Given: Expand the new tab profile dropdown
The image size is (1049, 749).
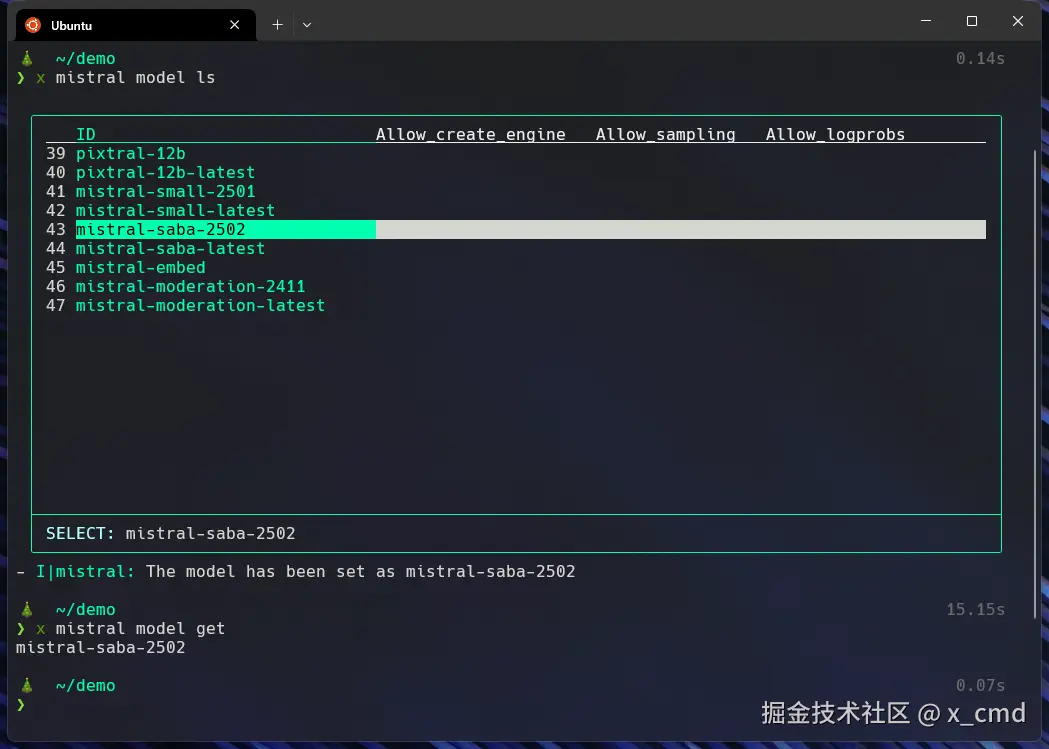Looking at the screenshot, I should [x=307, y=25].
